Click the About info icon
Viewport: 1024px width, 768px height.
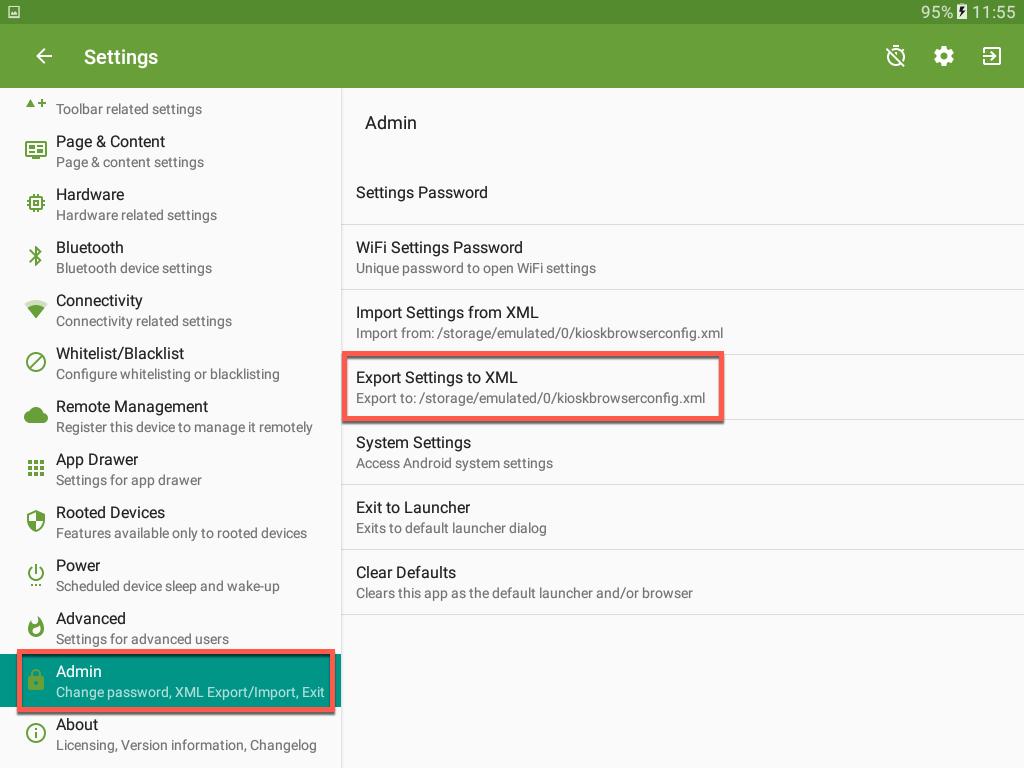click(x=36, y=733)
